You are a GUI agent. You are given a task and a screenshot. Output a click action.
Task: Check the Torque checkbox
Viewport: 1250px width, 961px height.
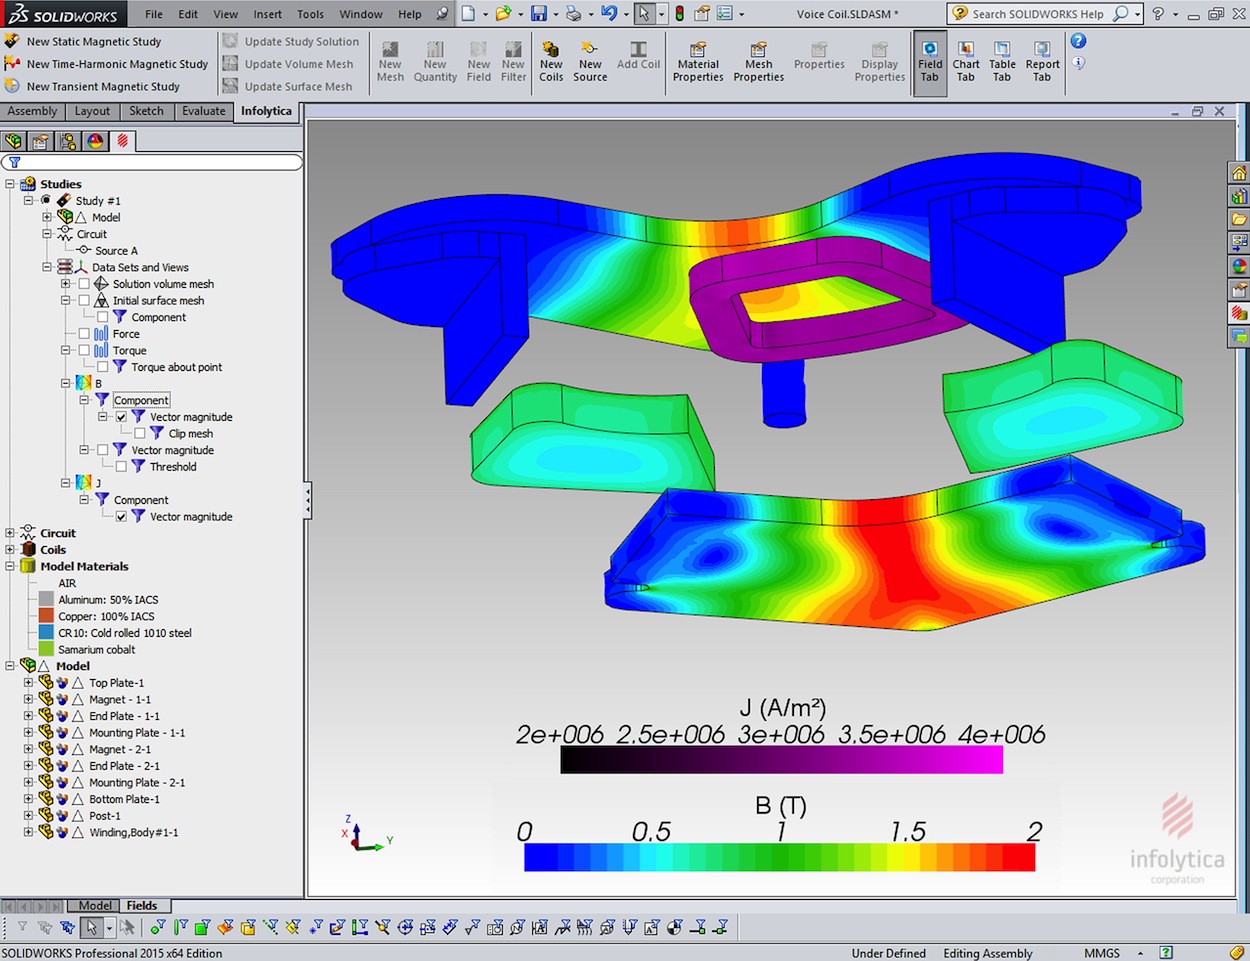84,350
